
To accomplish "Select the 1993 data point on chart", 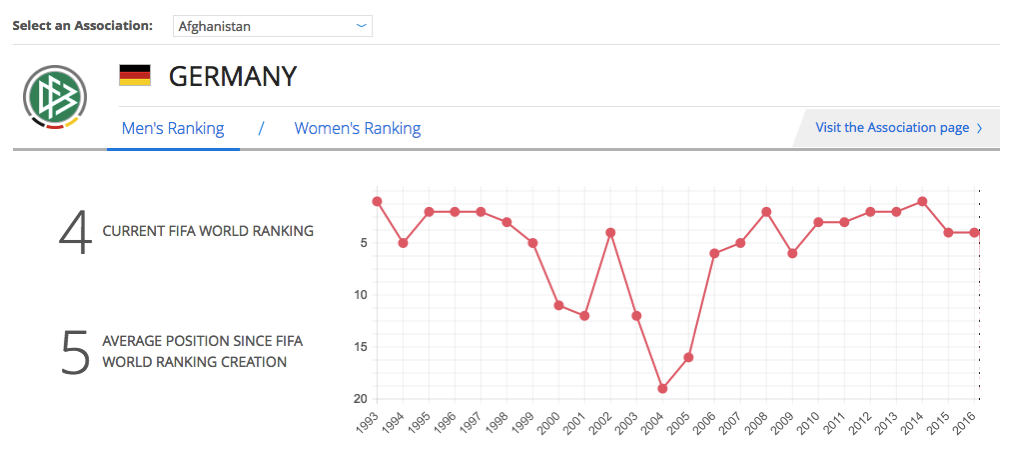I will click(377, 201).
